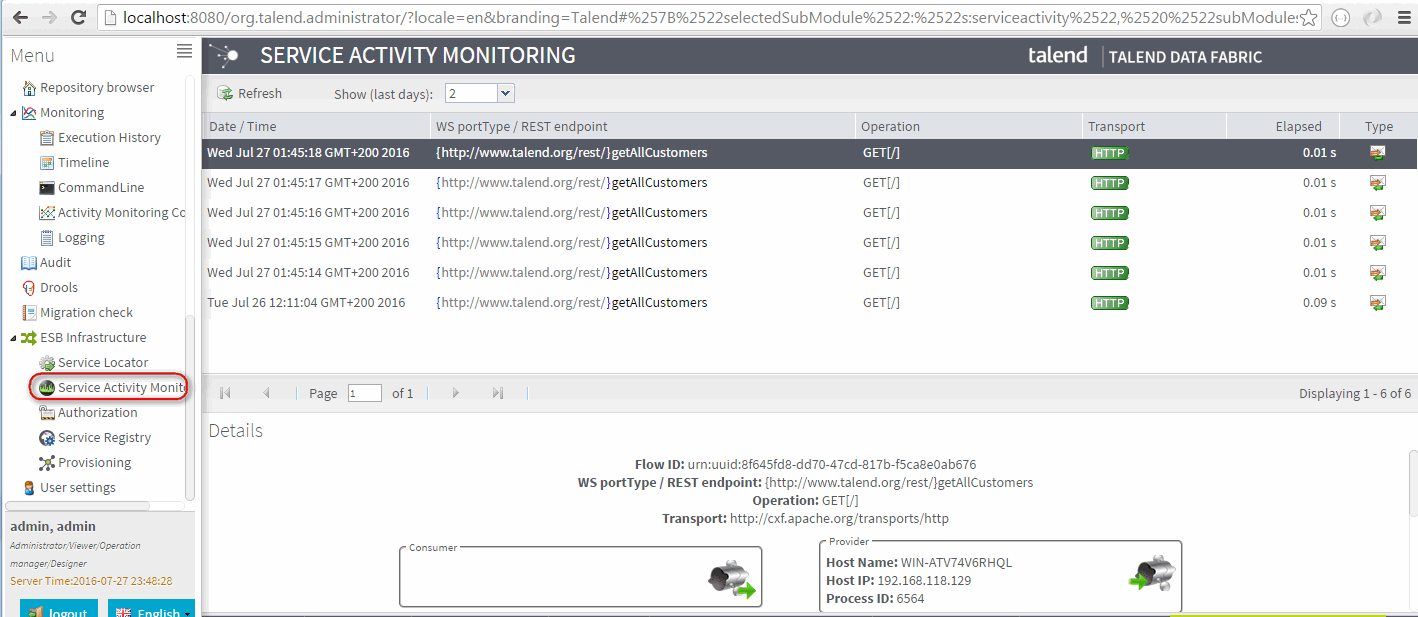
Task: Click the Refresh icon in the toolbar
Action: (x=225, y=93)
